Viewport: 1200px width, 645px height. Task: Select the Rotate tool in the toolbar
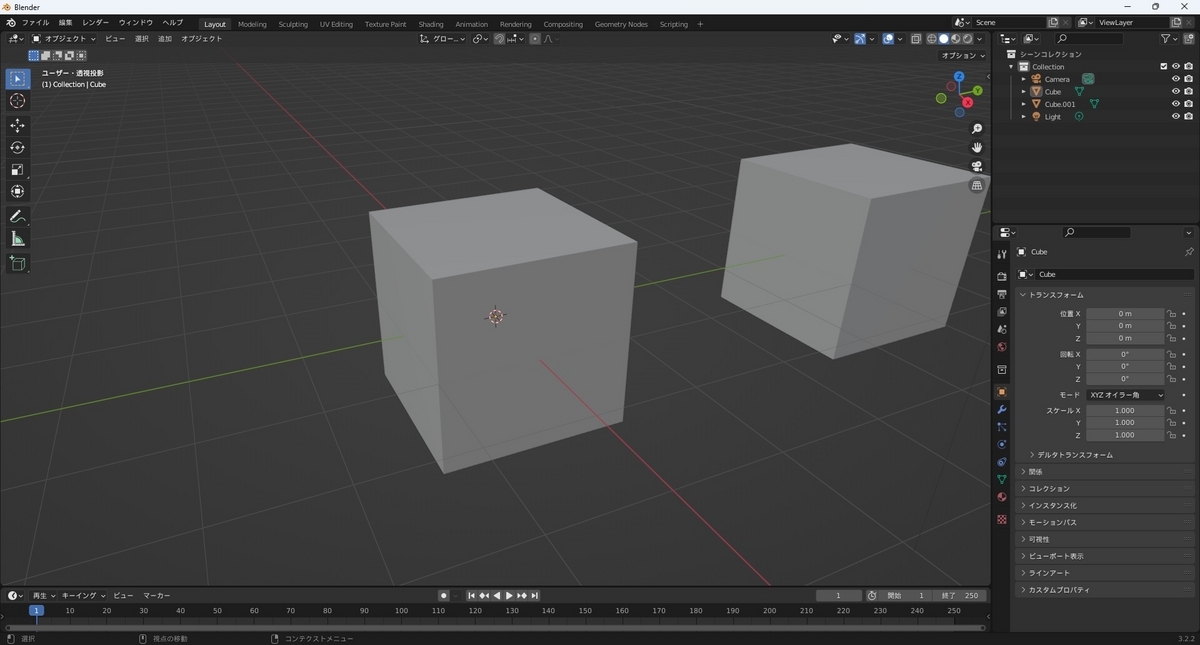point(17,146)
